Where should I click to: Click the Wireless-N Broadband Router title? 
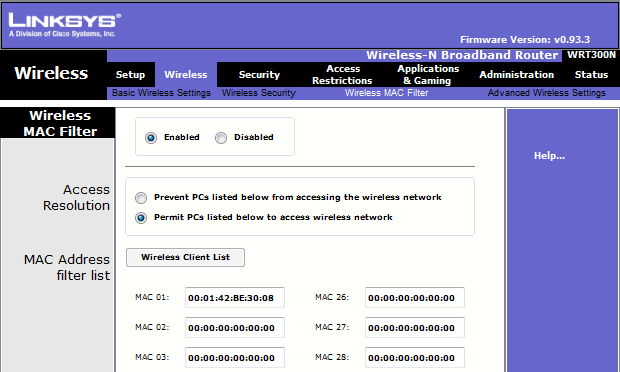[x=462, y=55]
